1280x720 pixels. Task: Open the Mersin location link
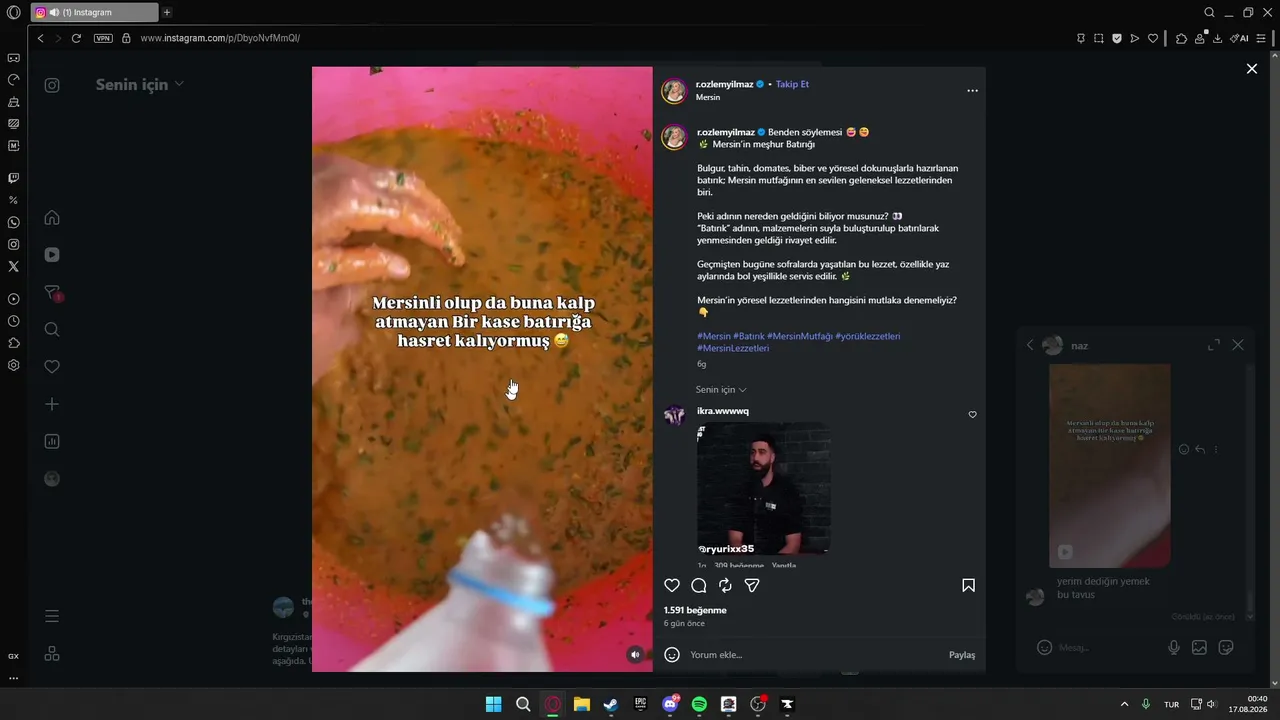point(708,98)
